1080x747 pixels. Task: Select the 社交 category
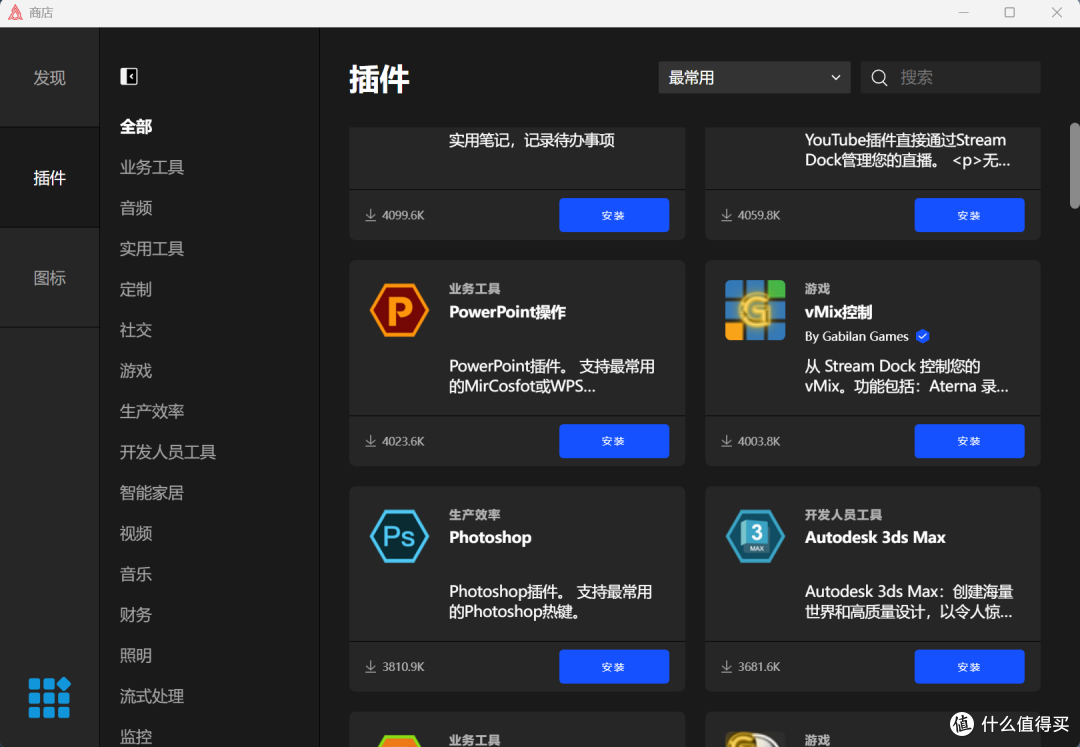[x=136, y=330]
